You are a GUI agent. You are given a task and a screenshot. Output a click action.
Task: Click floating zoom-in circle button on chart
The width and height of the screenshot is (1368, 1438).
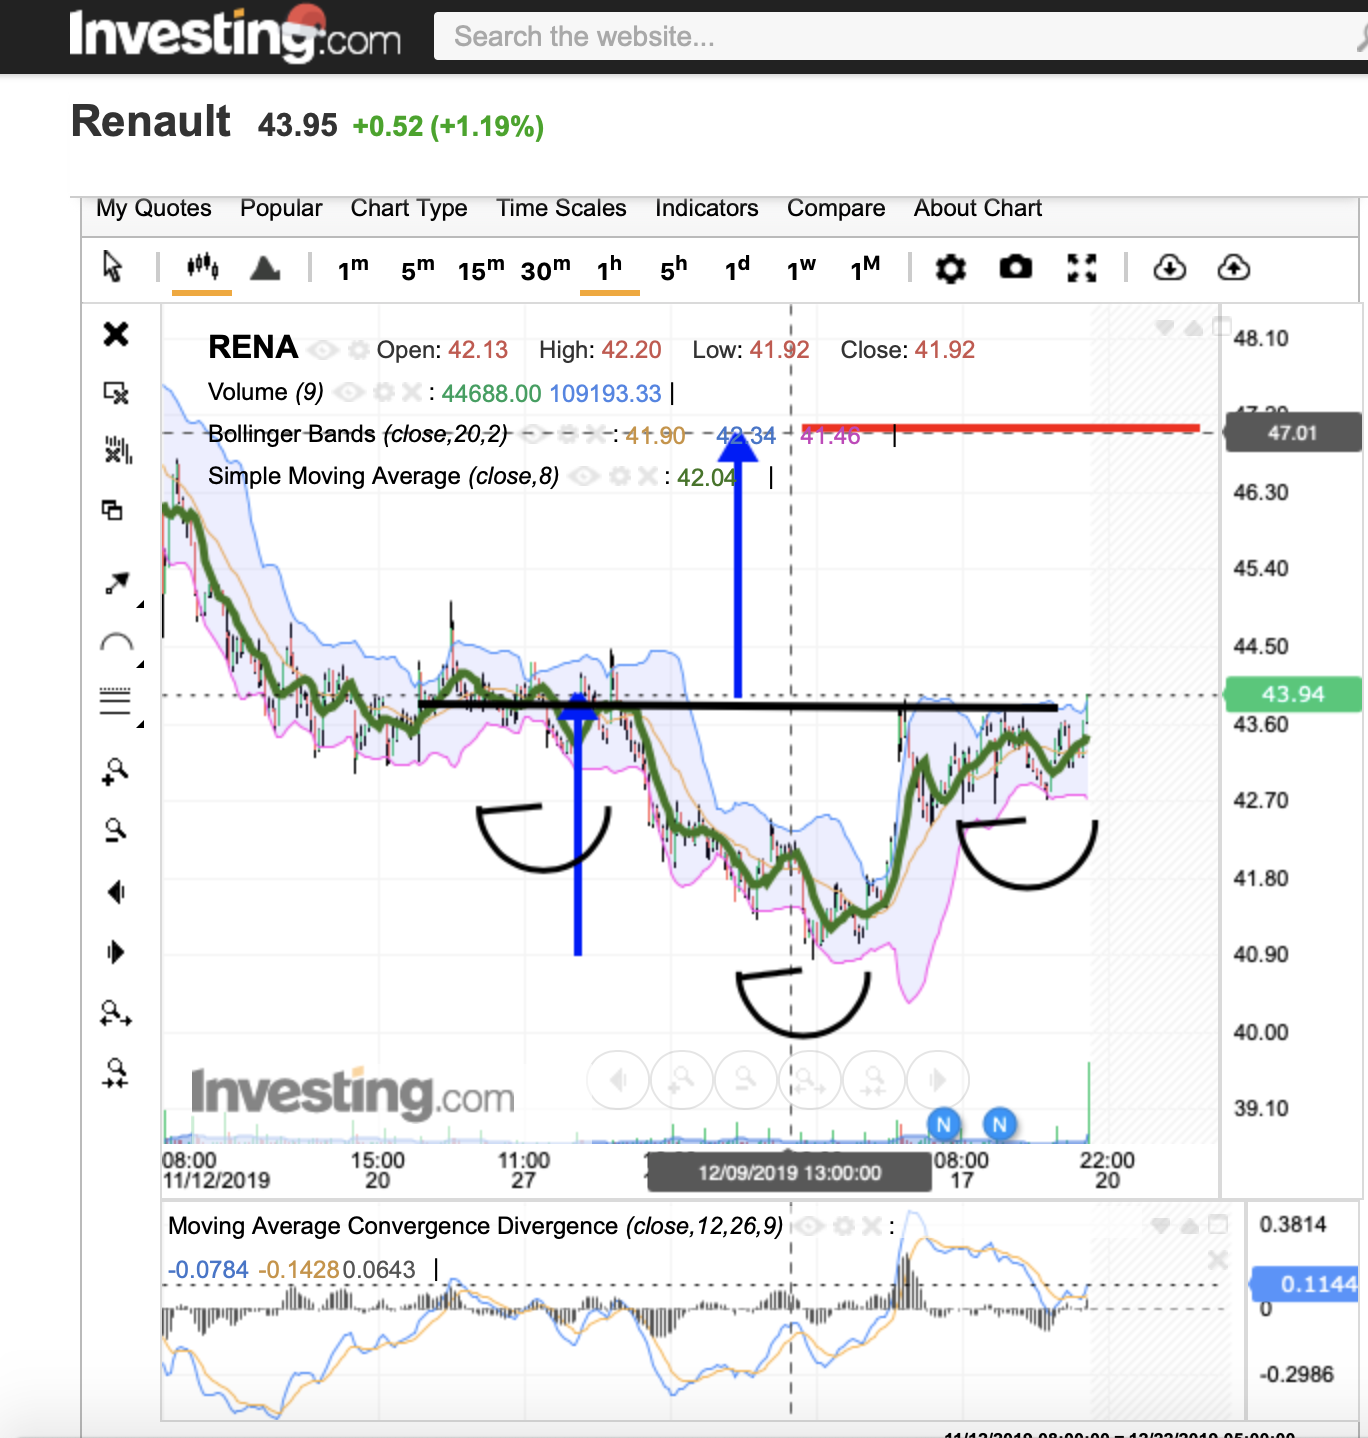pyautogui.click(x=682, y=1080)
